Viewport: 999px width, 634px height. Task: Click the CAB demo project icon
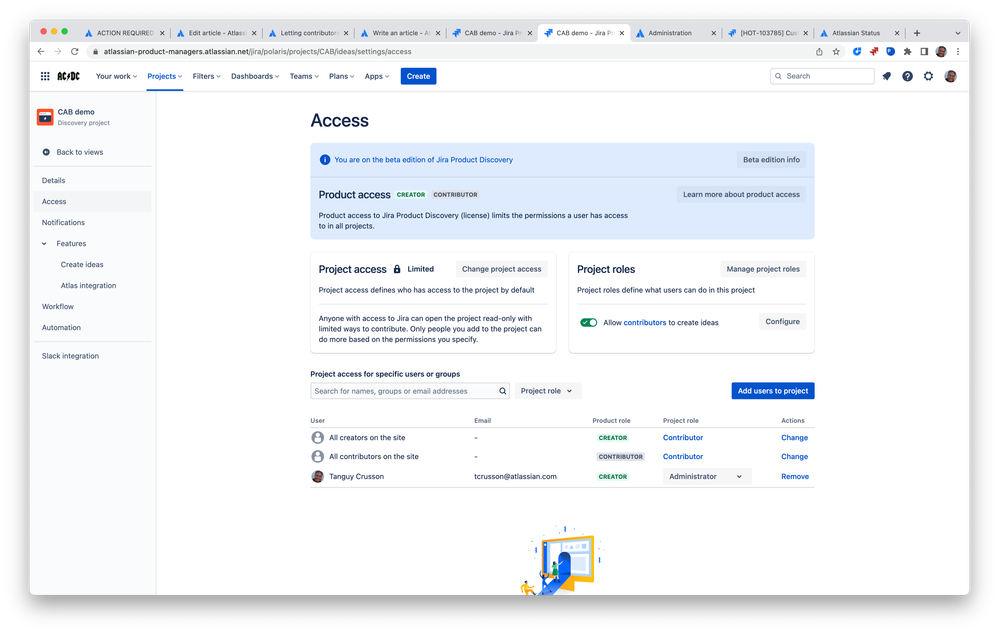[45, 117]
